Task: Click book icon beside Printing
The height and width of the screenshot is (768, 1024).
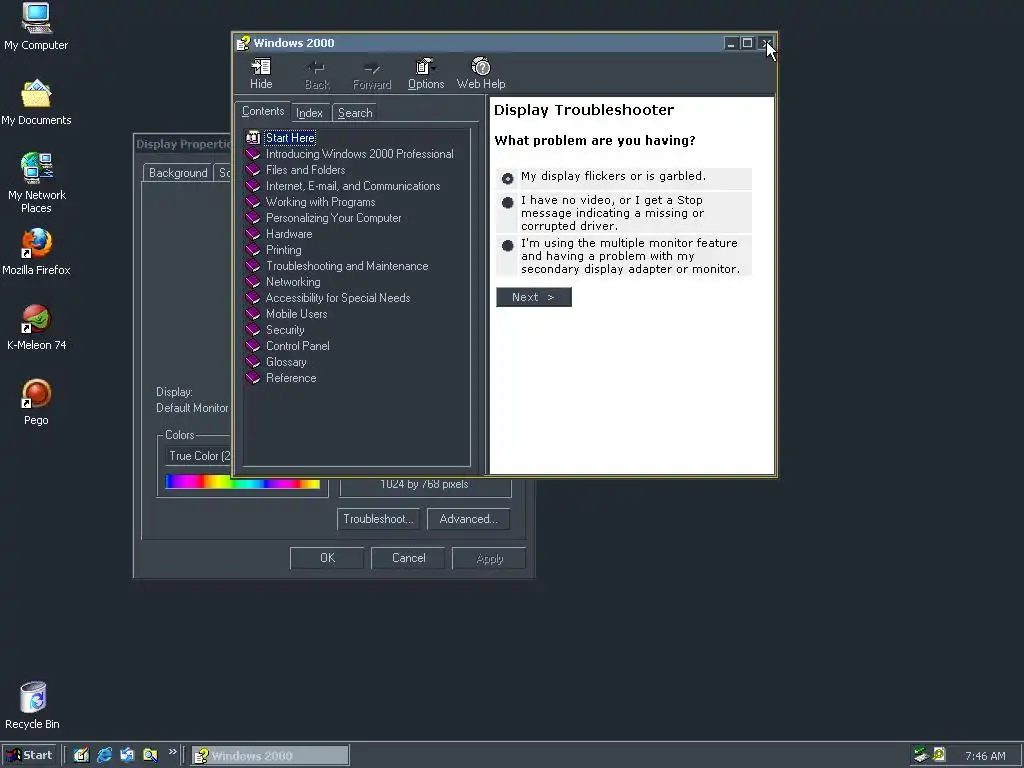Action: (x=253, y=250)
